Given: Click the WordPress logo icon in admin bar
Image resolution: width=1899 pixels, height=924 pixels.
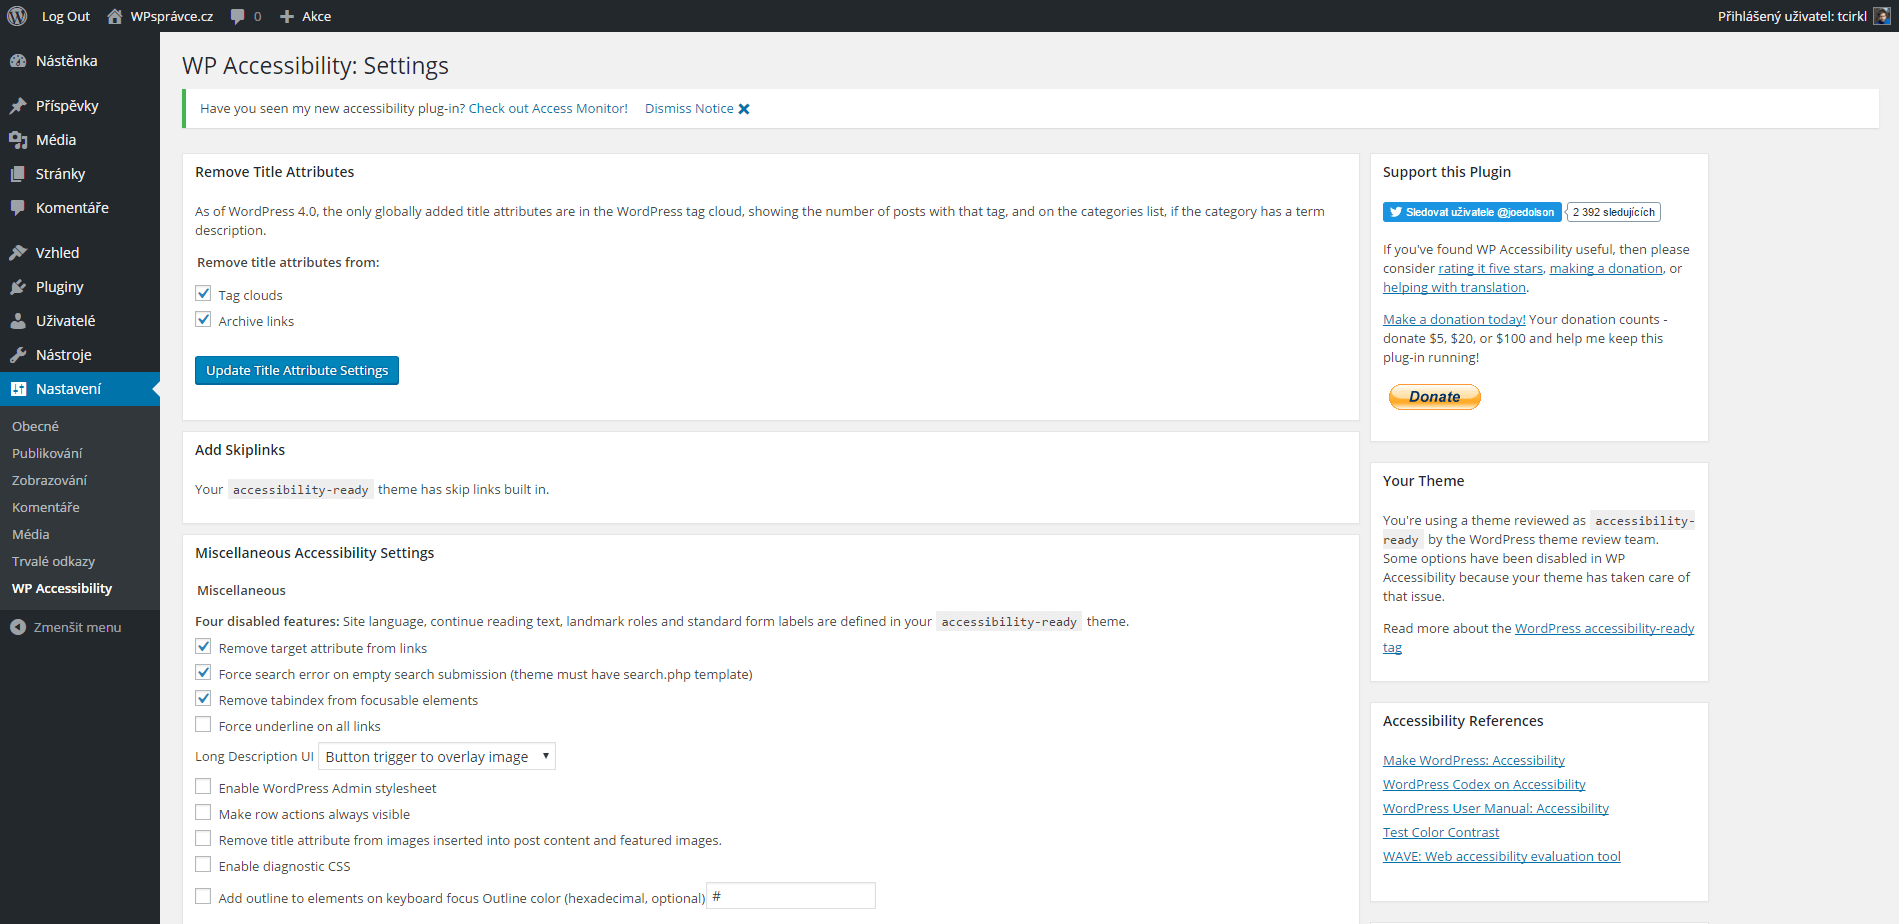Looking at the screenshot, I should click(x=17, y=16).
